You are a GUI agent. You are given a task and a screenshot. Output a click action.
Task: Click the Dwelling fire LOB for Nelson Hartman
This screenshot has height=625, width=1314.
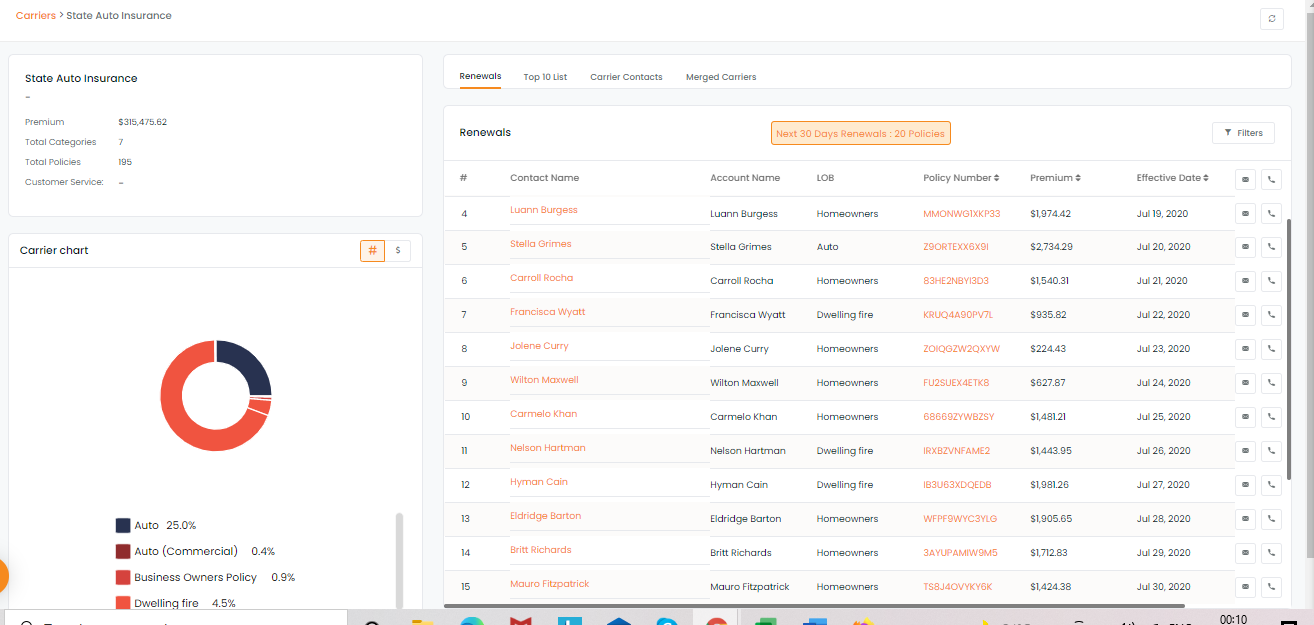(845, 451)
